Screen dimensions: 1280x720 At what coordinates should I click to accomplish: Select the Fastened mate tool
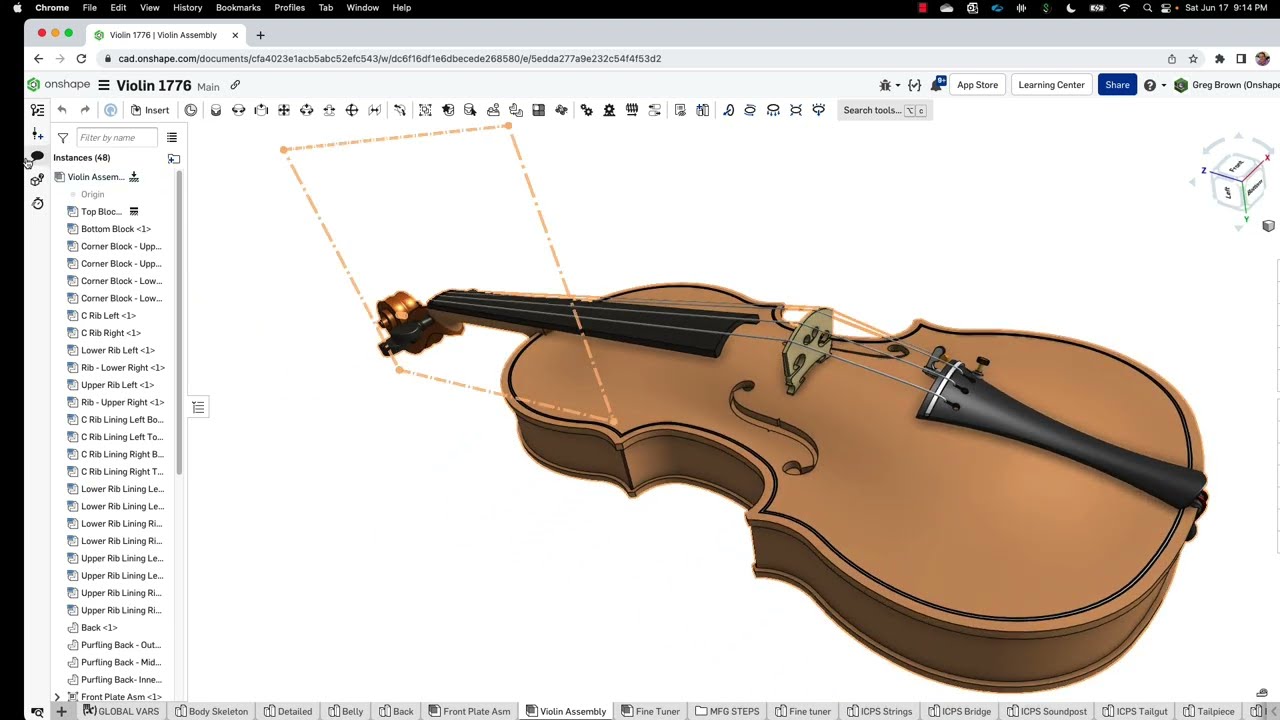coord(216,110)
